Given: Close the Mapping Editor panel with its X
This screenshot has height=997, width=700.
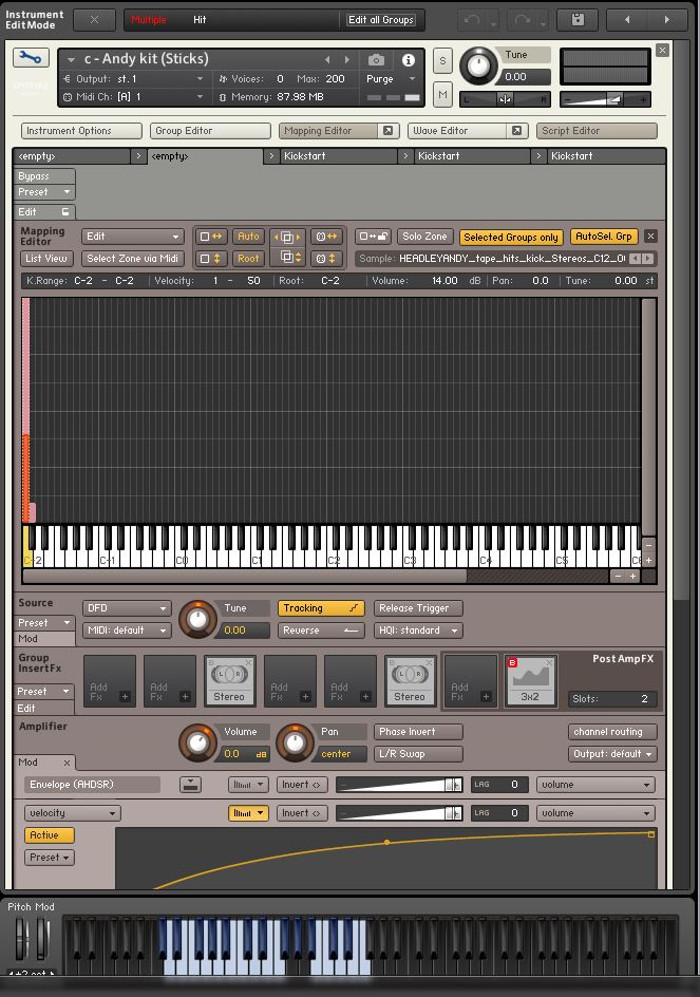Looking at the screenshot, I should point(650,237).
